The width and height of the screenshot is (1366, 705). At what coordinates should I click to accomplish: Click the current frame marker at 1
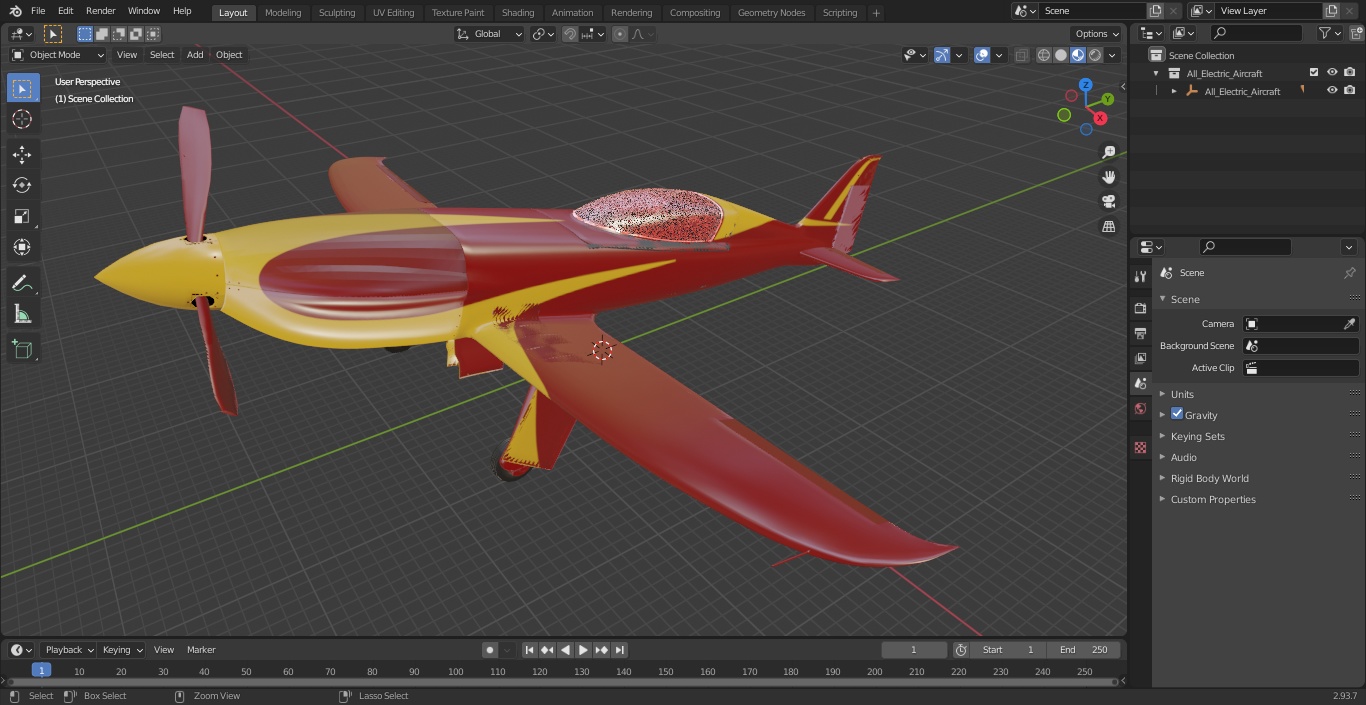[x=41, y=671]
